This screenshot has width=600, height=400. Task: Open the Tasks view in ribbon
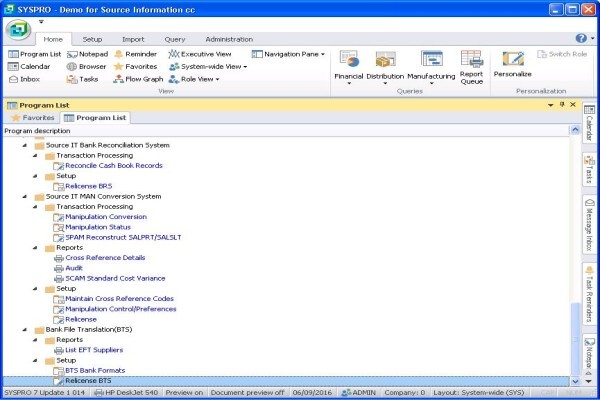tap(82, 79)
